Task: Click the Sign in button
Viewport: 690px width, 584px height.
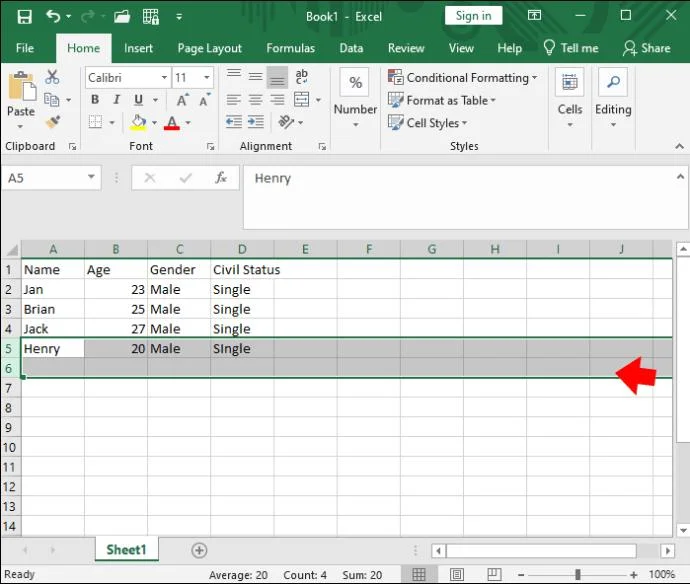Action: coord(473,16)
